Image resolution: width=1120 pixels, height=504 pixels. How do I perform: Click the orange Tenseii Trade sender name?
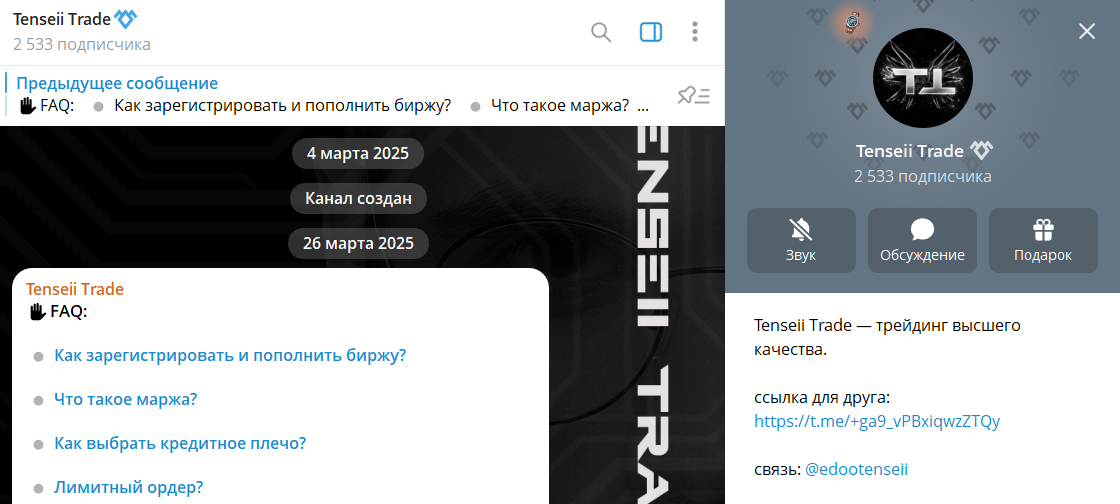tap(75, 289)
